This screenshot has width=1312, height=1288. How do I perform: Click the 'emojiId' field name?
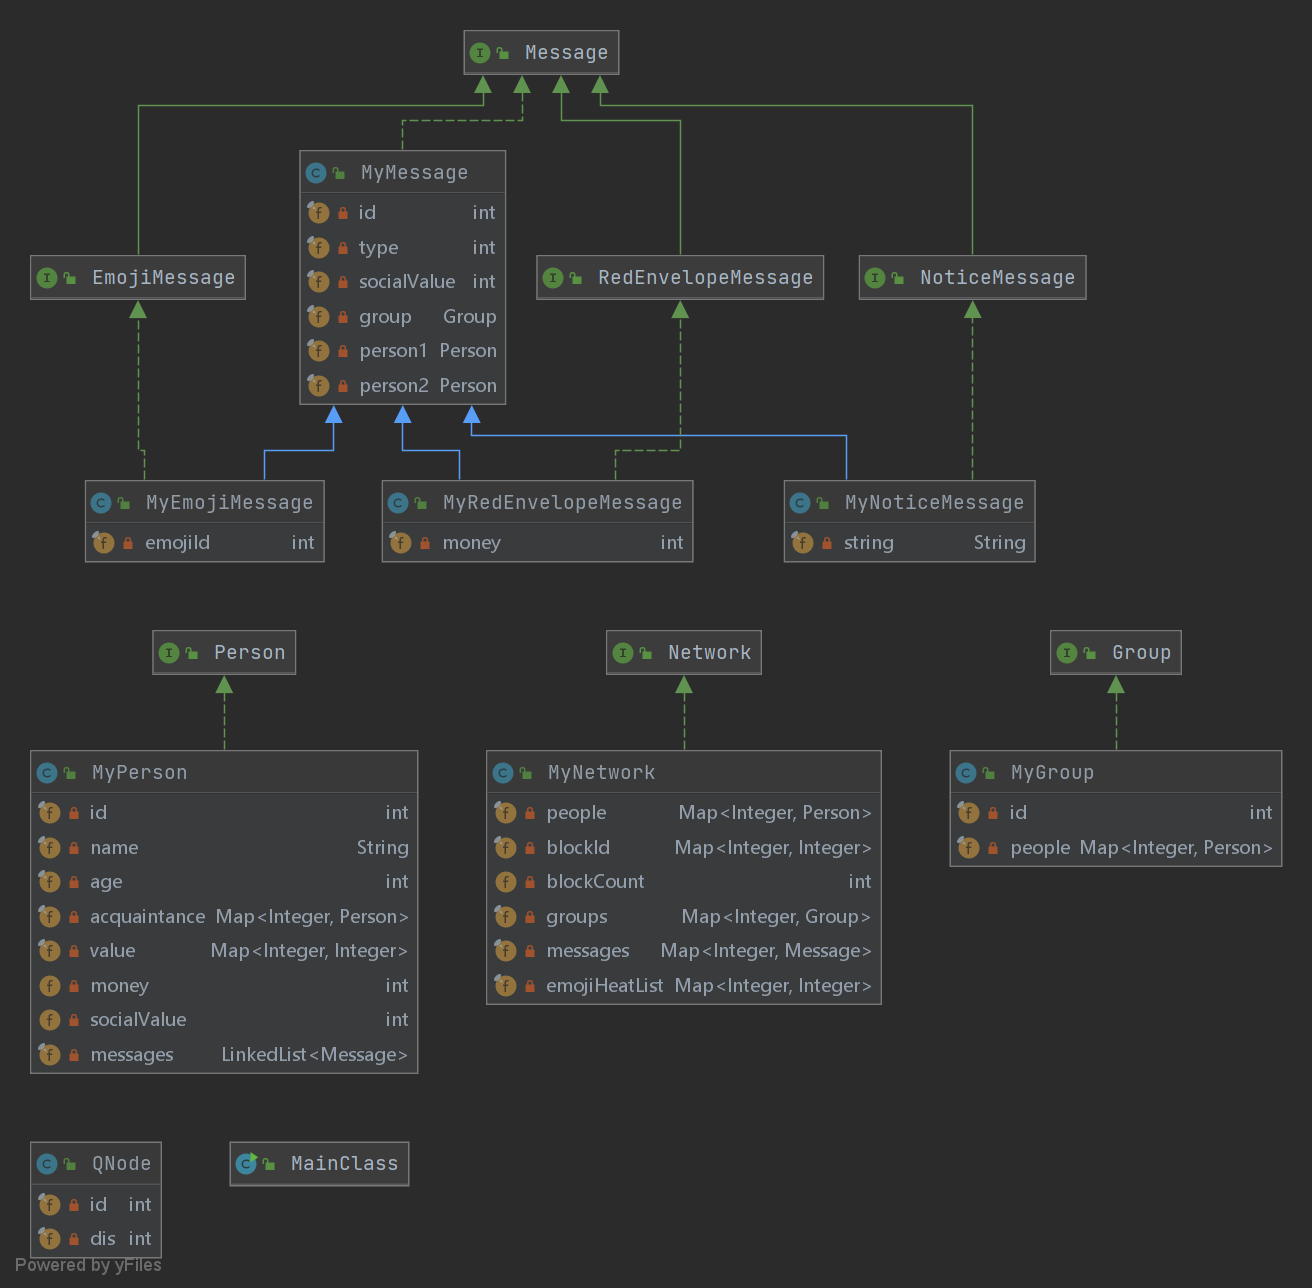(x=178, y=543)
